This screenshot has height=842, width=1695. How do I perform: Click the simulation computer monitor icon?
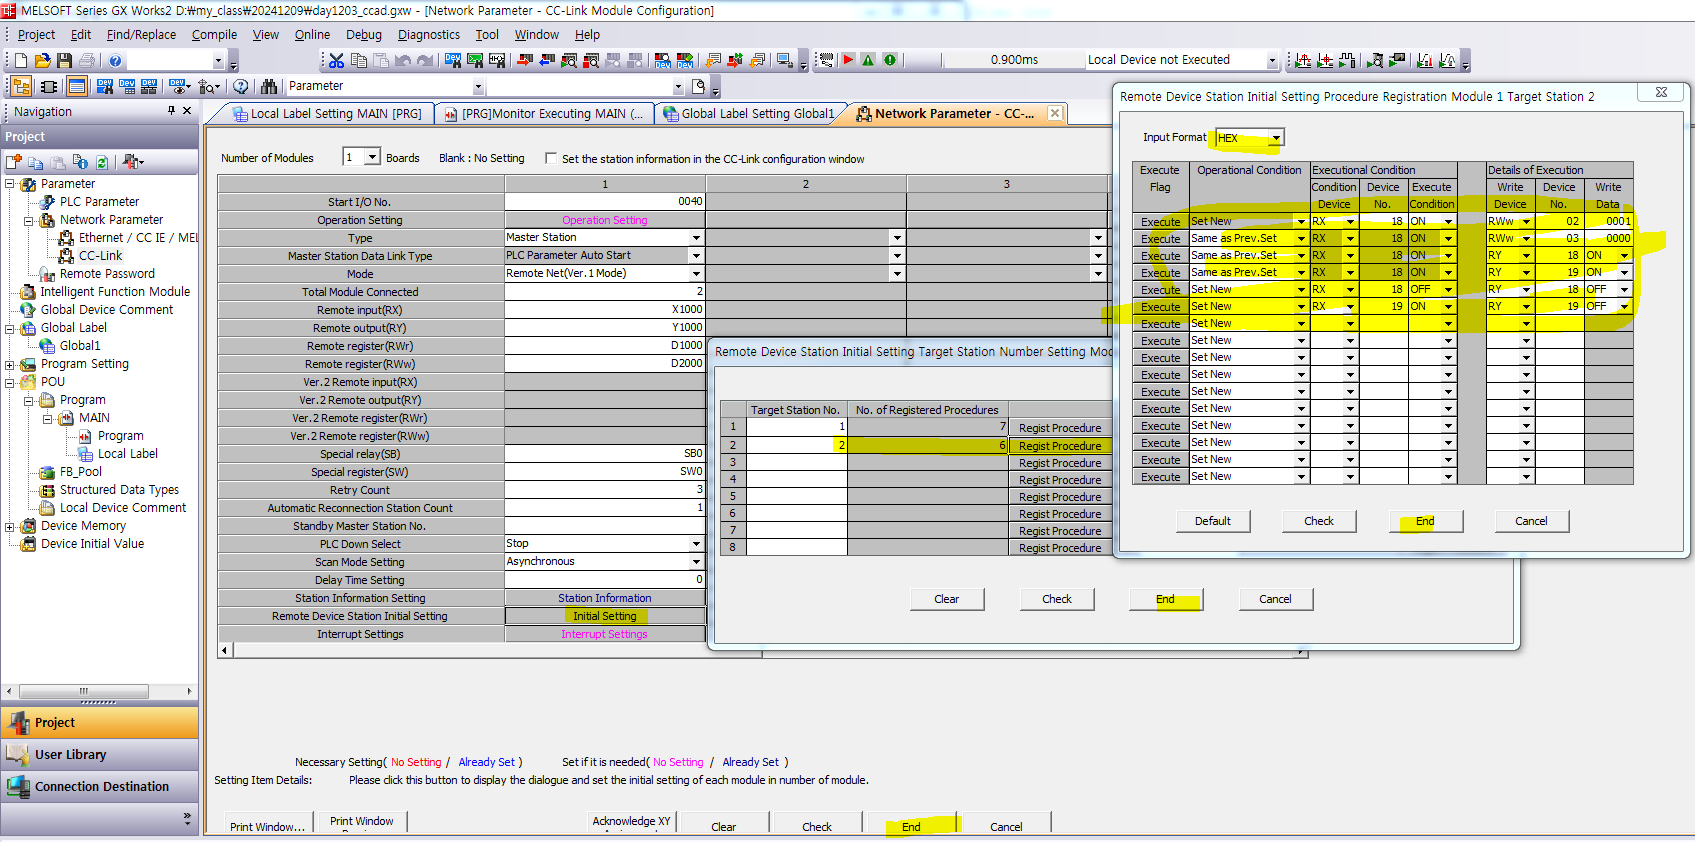coord(784,60)
